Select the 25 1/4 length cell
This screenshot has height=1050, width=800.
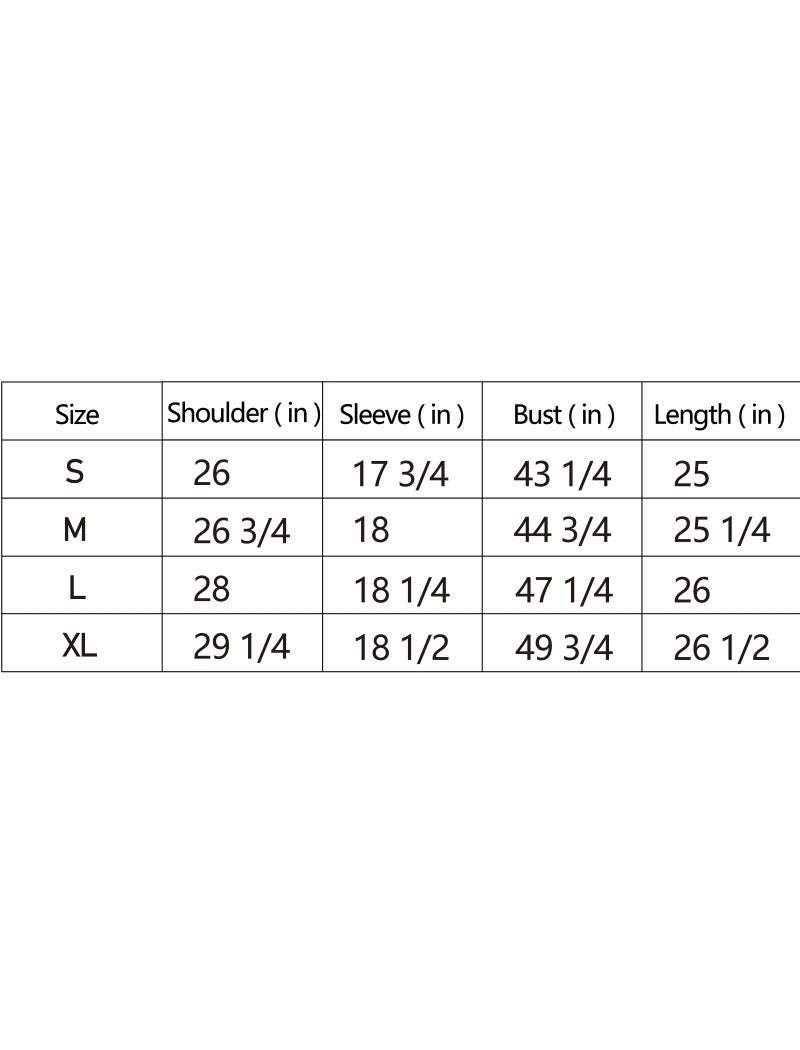click(x=722, y=531)
